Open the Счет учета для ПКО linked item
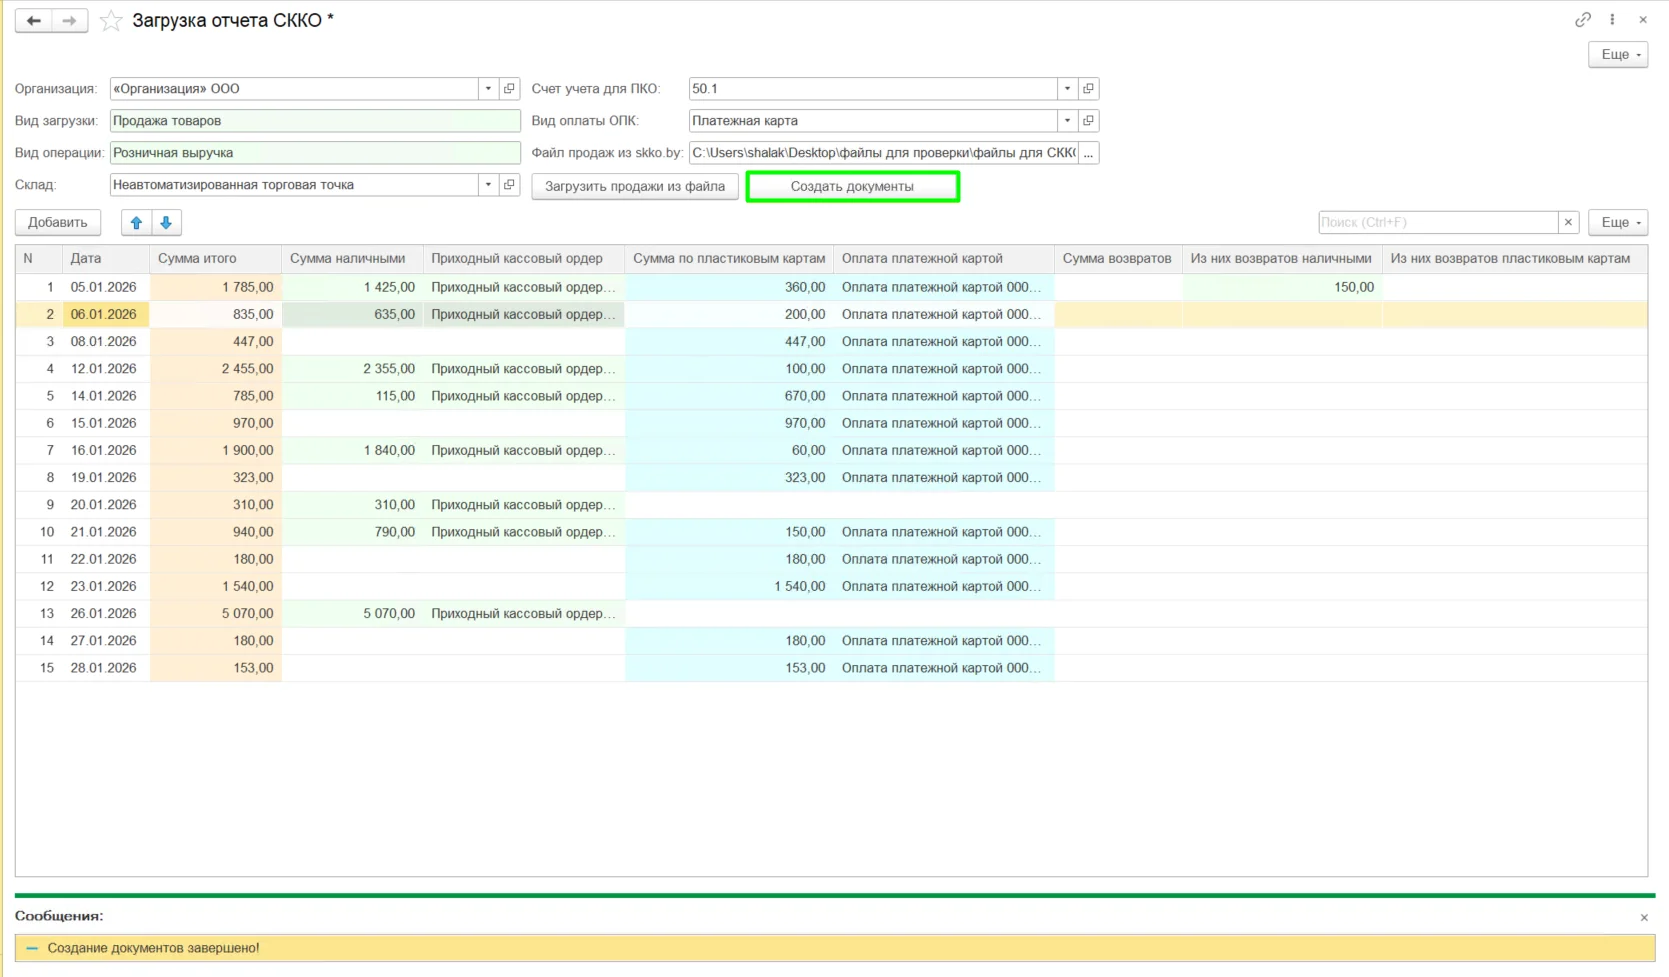The image size is (1669, 977). point(1089,89)
